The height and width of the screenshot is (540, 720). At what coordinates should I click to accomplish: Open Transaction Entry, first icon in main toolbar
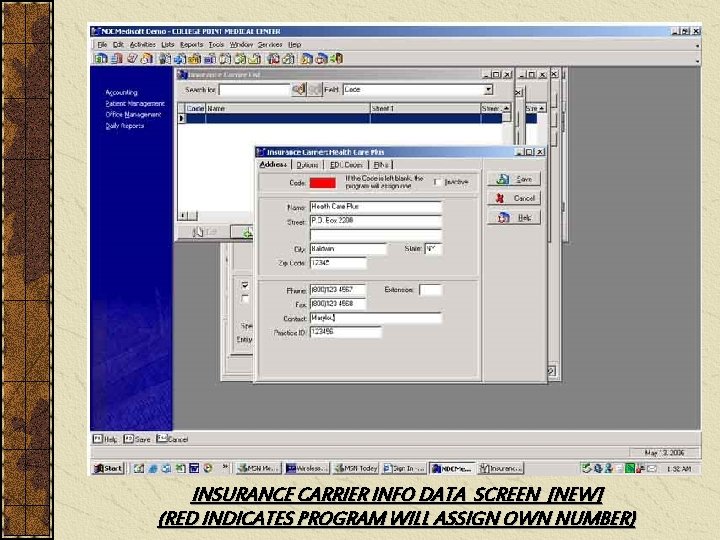101,59
